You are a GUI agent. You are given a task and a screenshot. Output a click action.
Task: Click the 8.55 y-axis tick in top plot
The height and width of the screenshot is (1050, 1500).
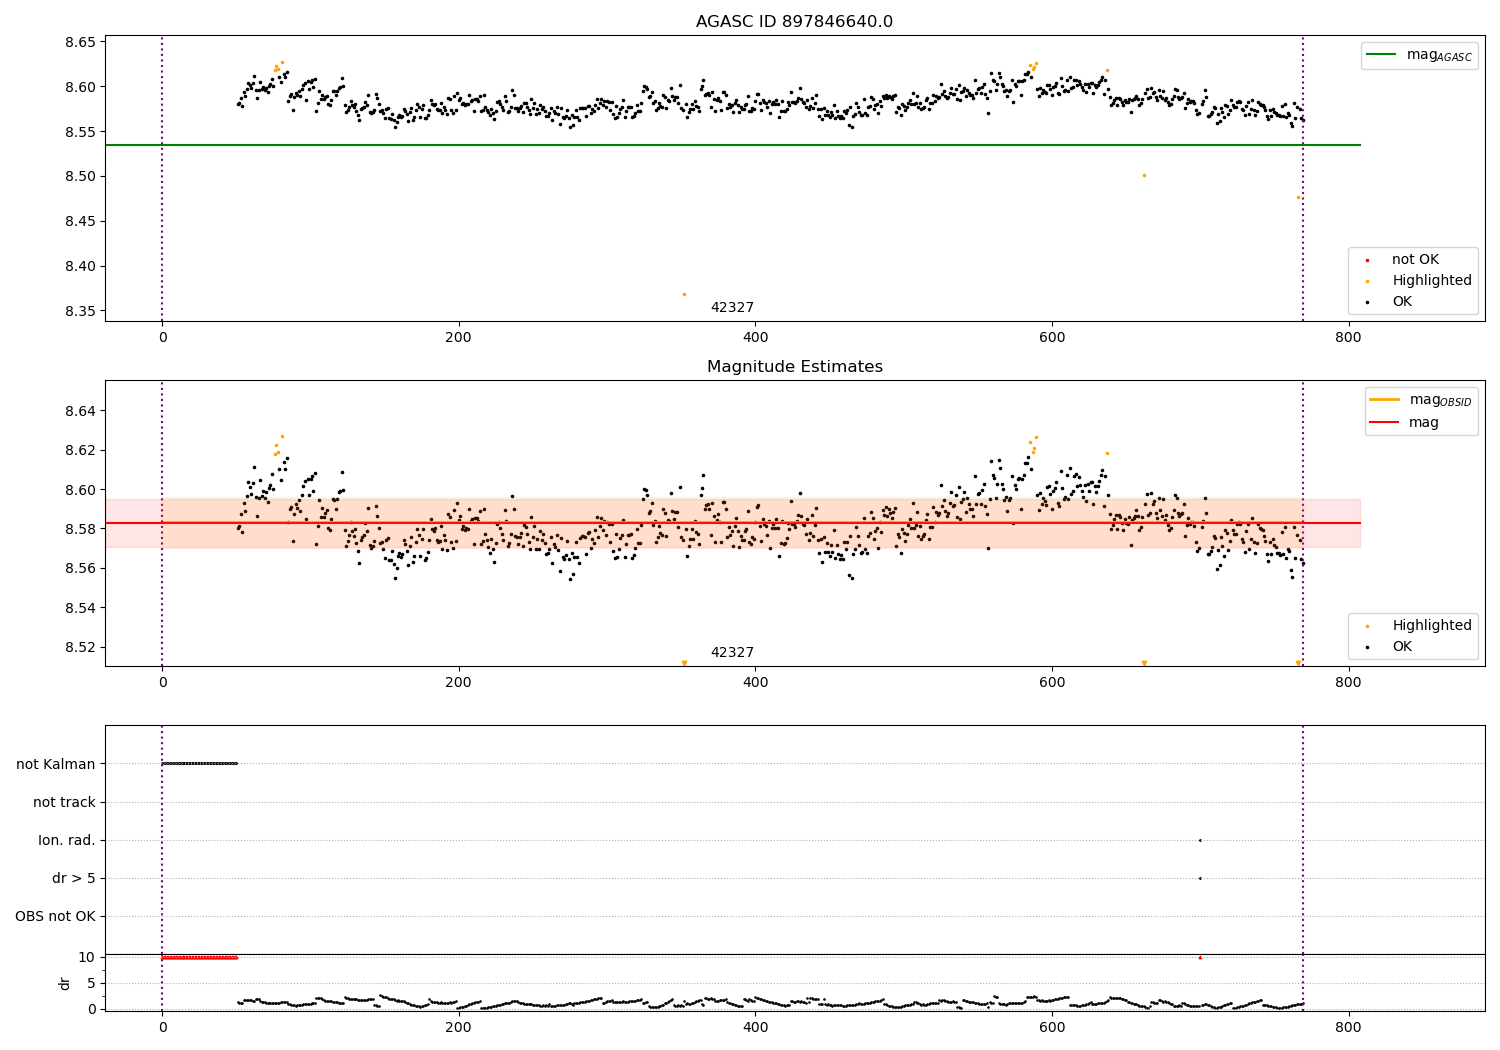coord(80,132)
